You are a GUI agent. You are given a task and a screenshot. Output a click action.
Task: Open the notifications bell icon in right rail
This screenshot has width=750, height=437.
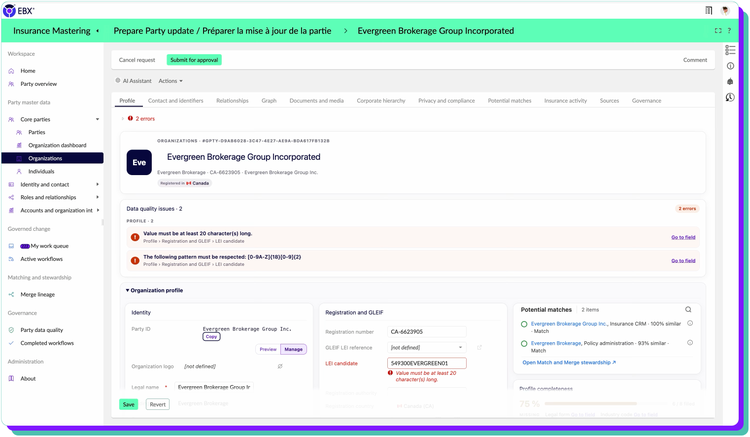click(x=730, y=81)
